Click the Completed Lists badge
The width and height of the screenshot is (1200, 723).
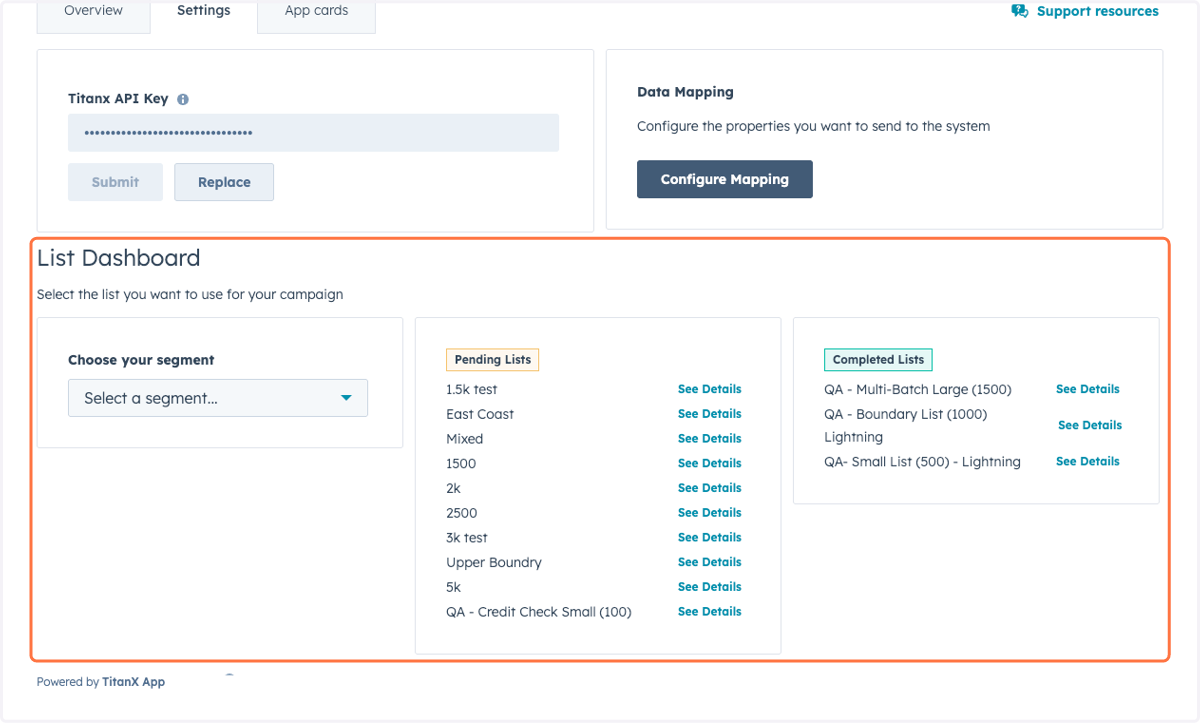point(878,360)
